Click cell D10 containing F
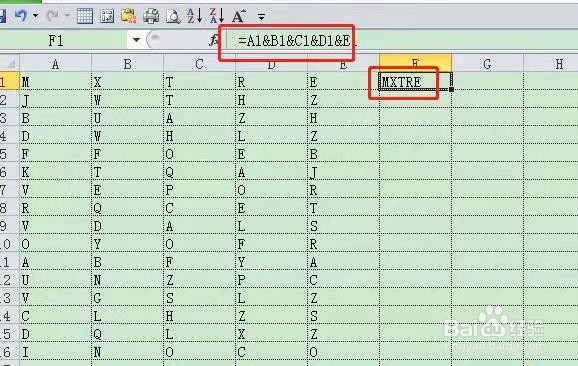Screen dimensions: 578x366 pyautogui.click(x=271, y=244)
